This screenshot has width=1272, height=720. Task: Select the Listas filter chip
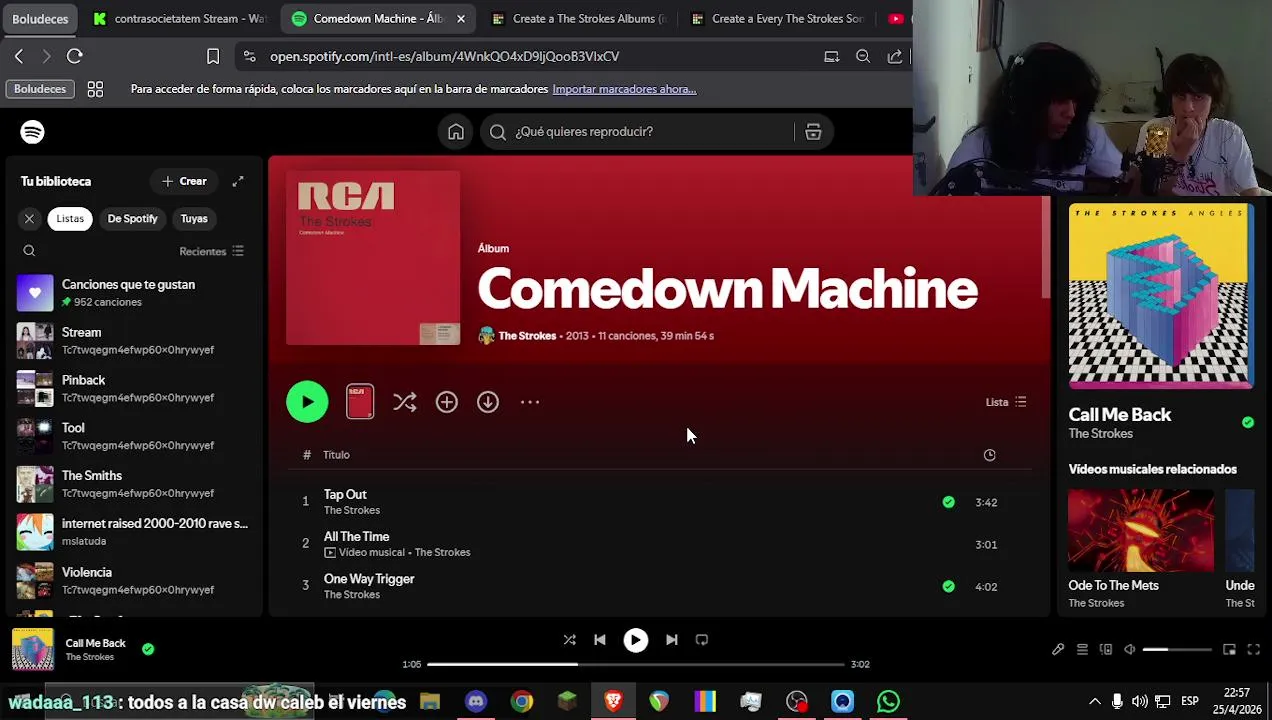pos(70,218)
